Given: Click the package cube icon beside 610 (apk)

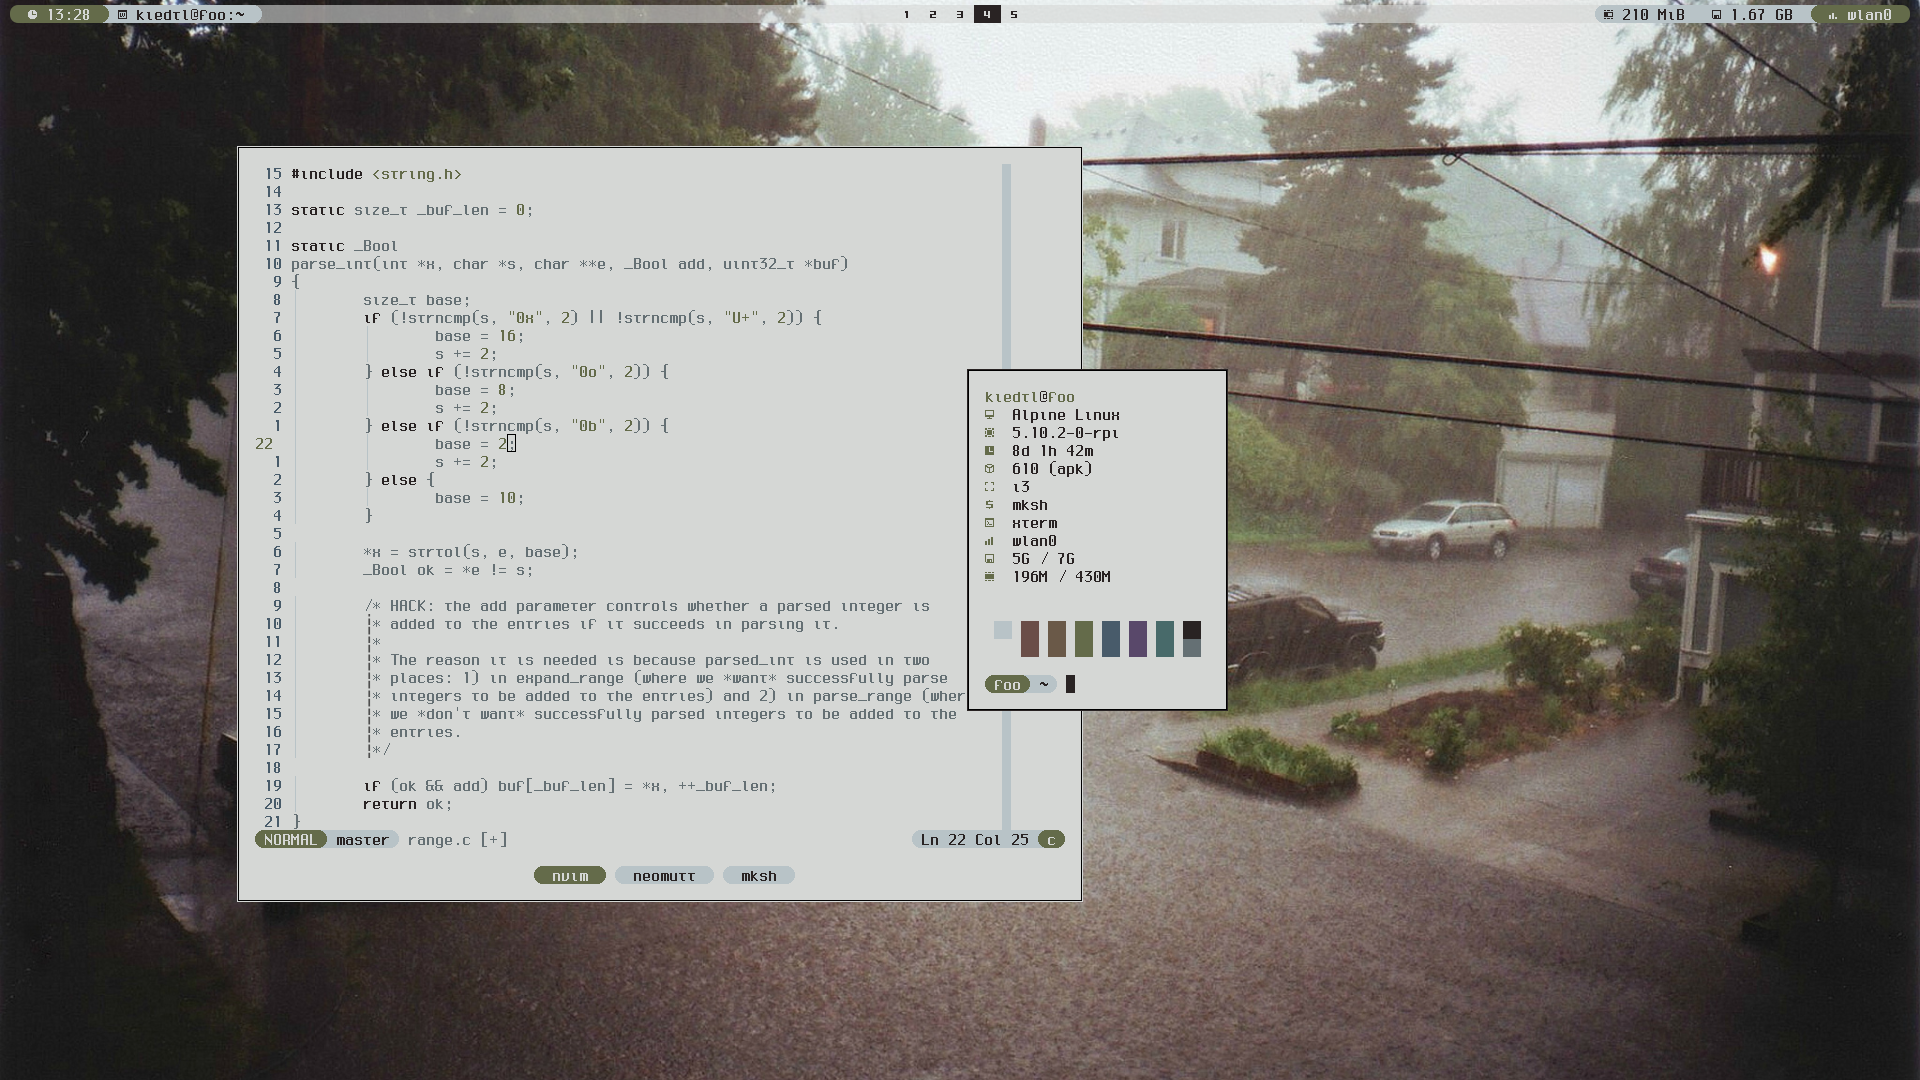Looking at the screenshot, I should pyautogui.click(x=989, y=469).
